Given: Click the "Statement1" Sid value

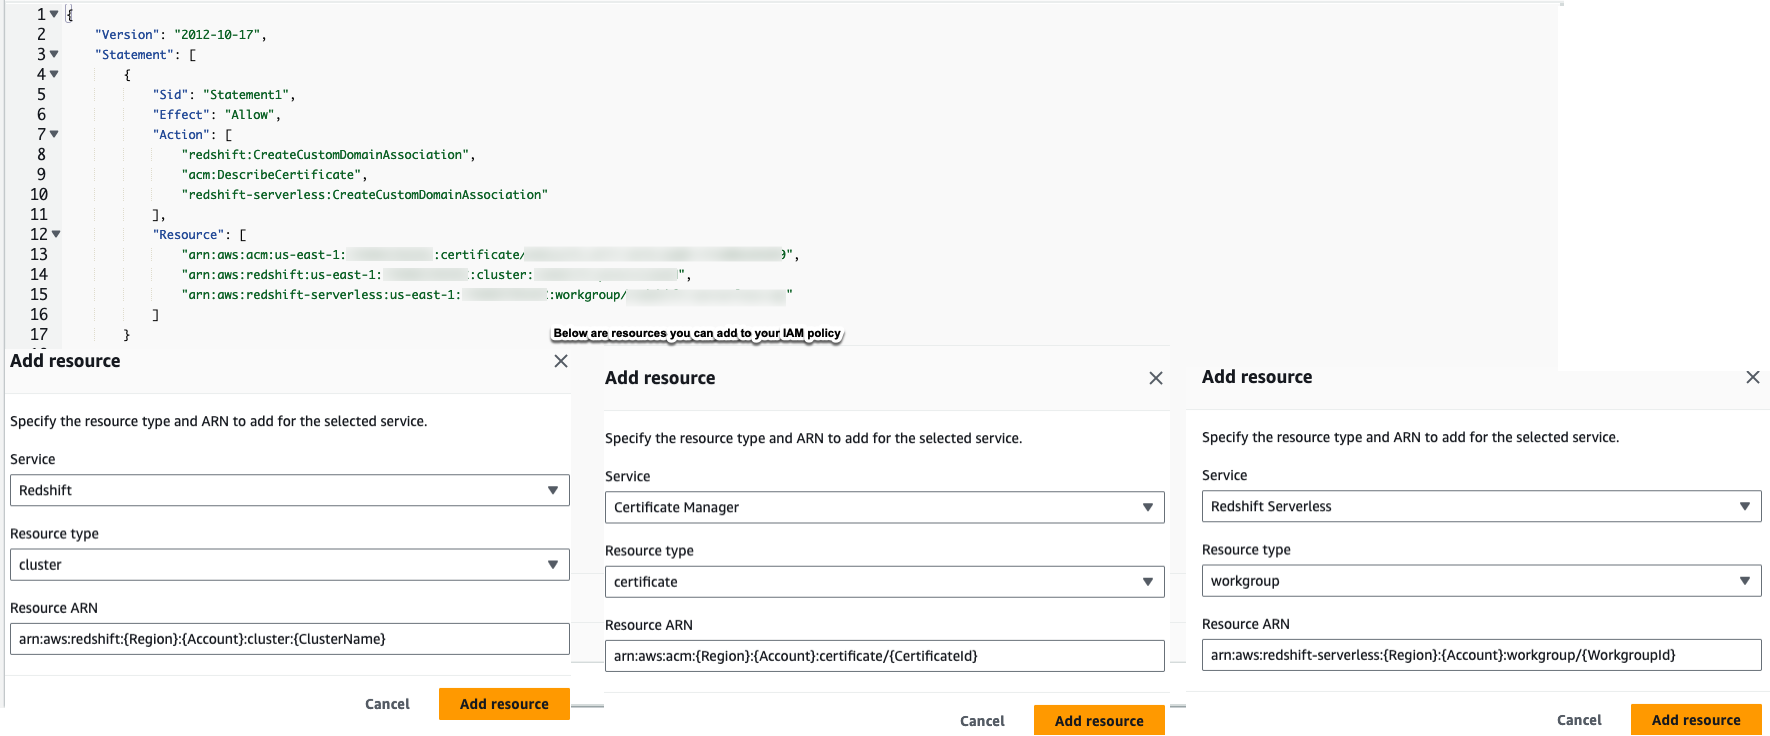Looking at the screenshot, I should 246,95.
